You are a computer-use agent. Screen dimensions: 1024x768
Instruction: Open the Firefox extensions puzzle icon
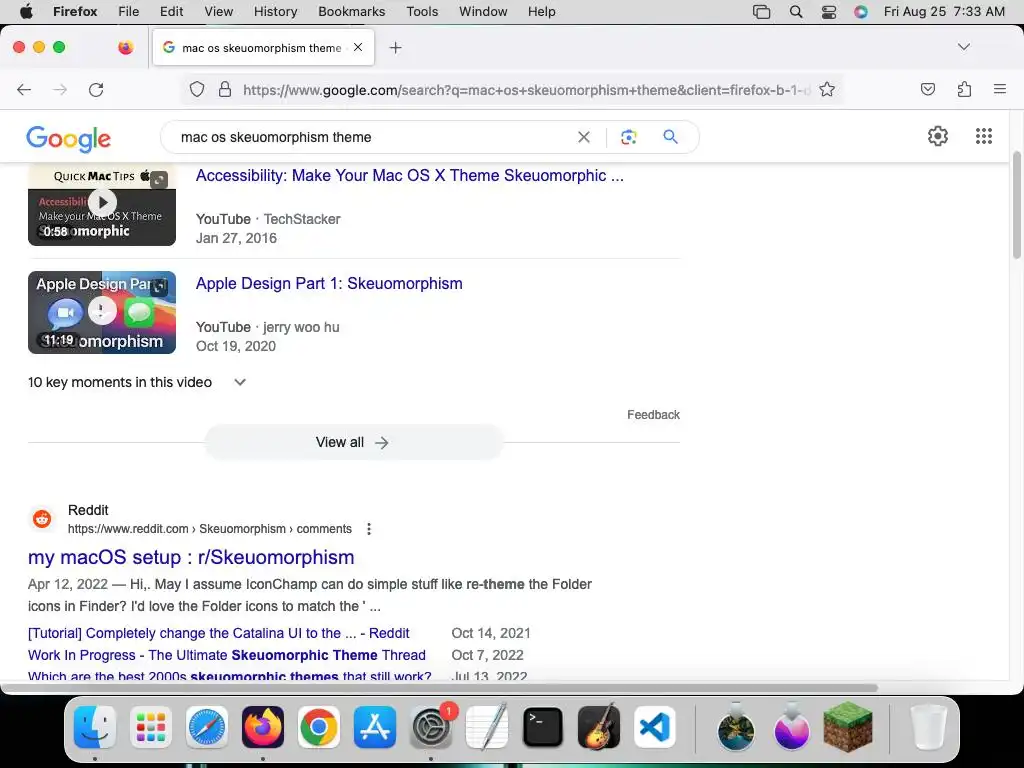(964, 89)
